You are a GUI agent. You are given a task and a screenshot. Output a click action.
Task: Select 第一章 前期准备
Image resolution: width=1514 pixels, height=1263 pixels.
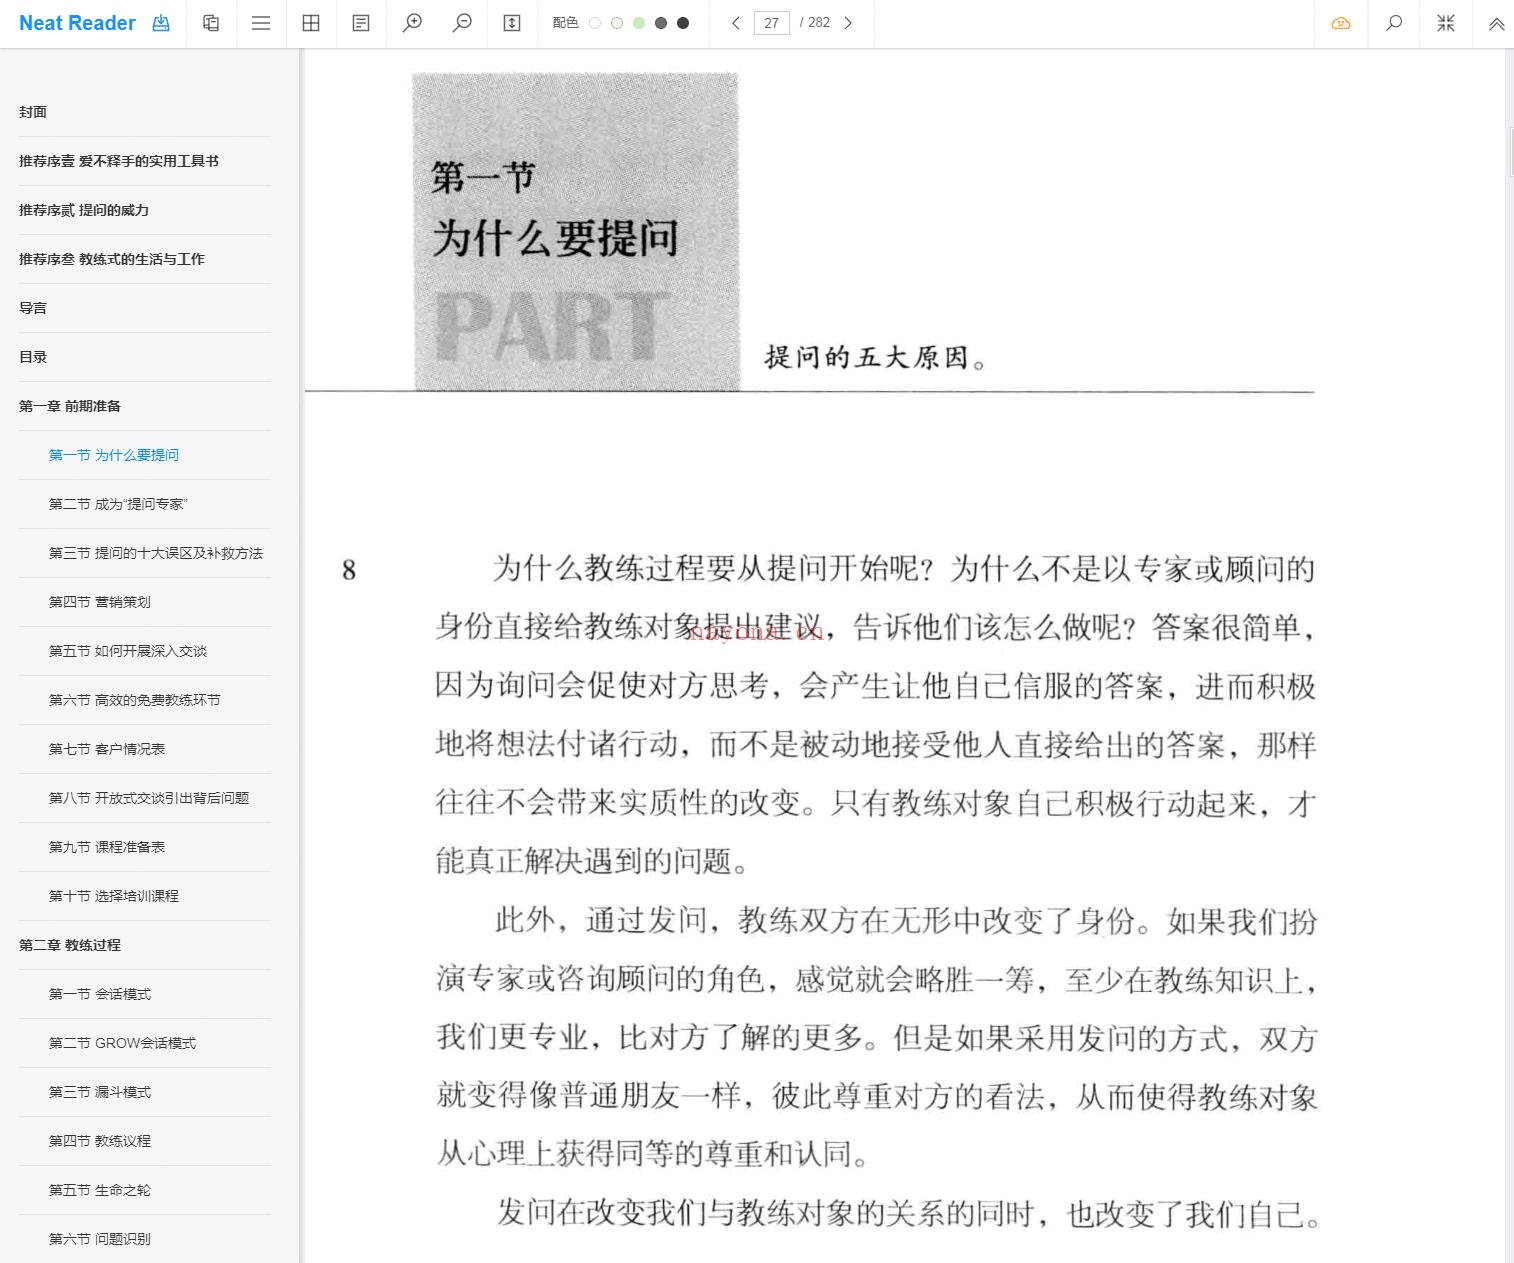click(x=70, y=406)
